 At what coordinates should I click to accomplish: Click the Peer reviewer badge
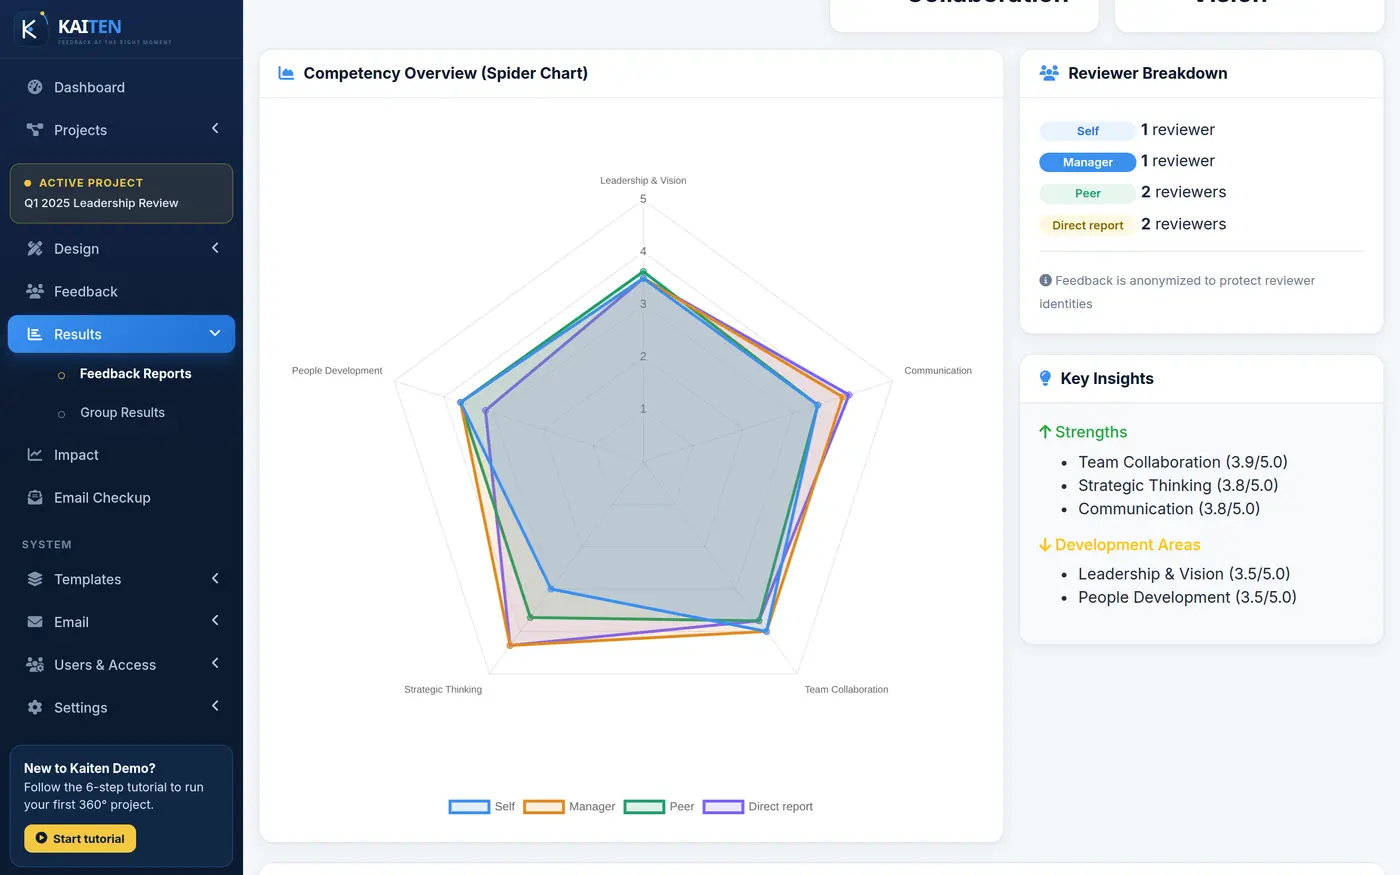pos(1088,193)
